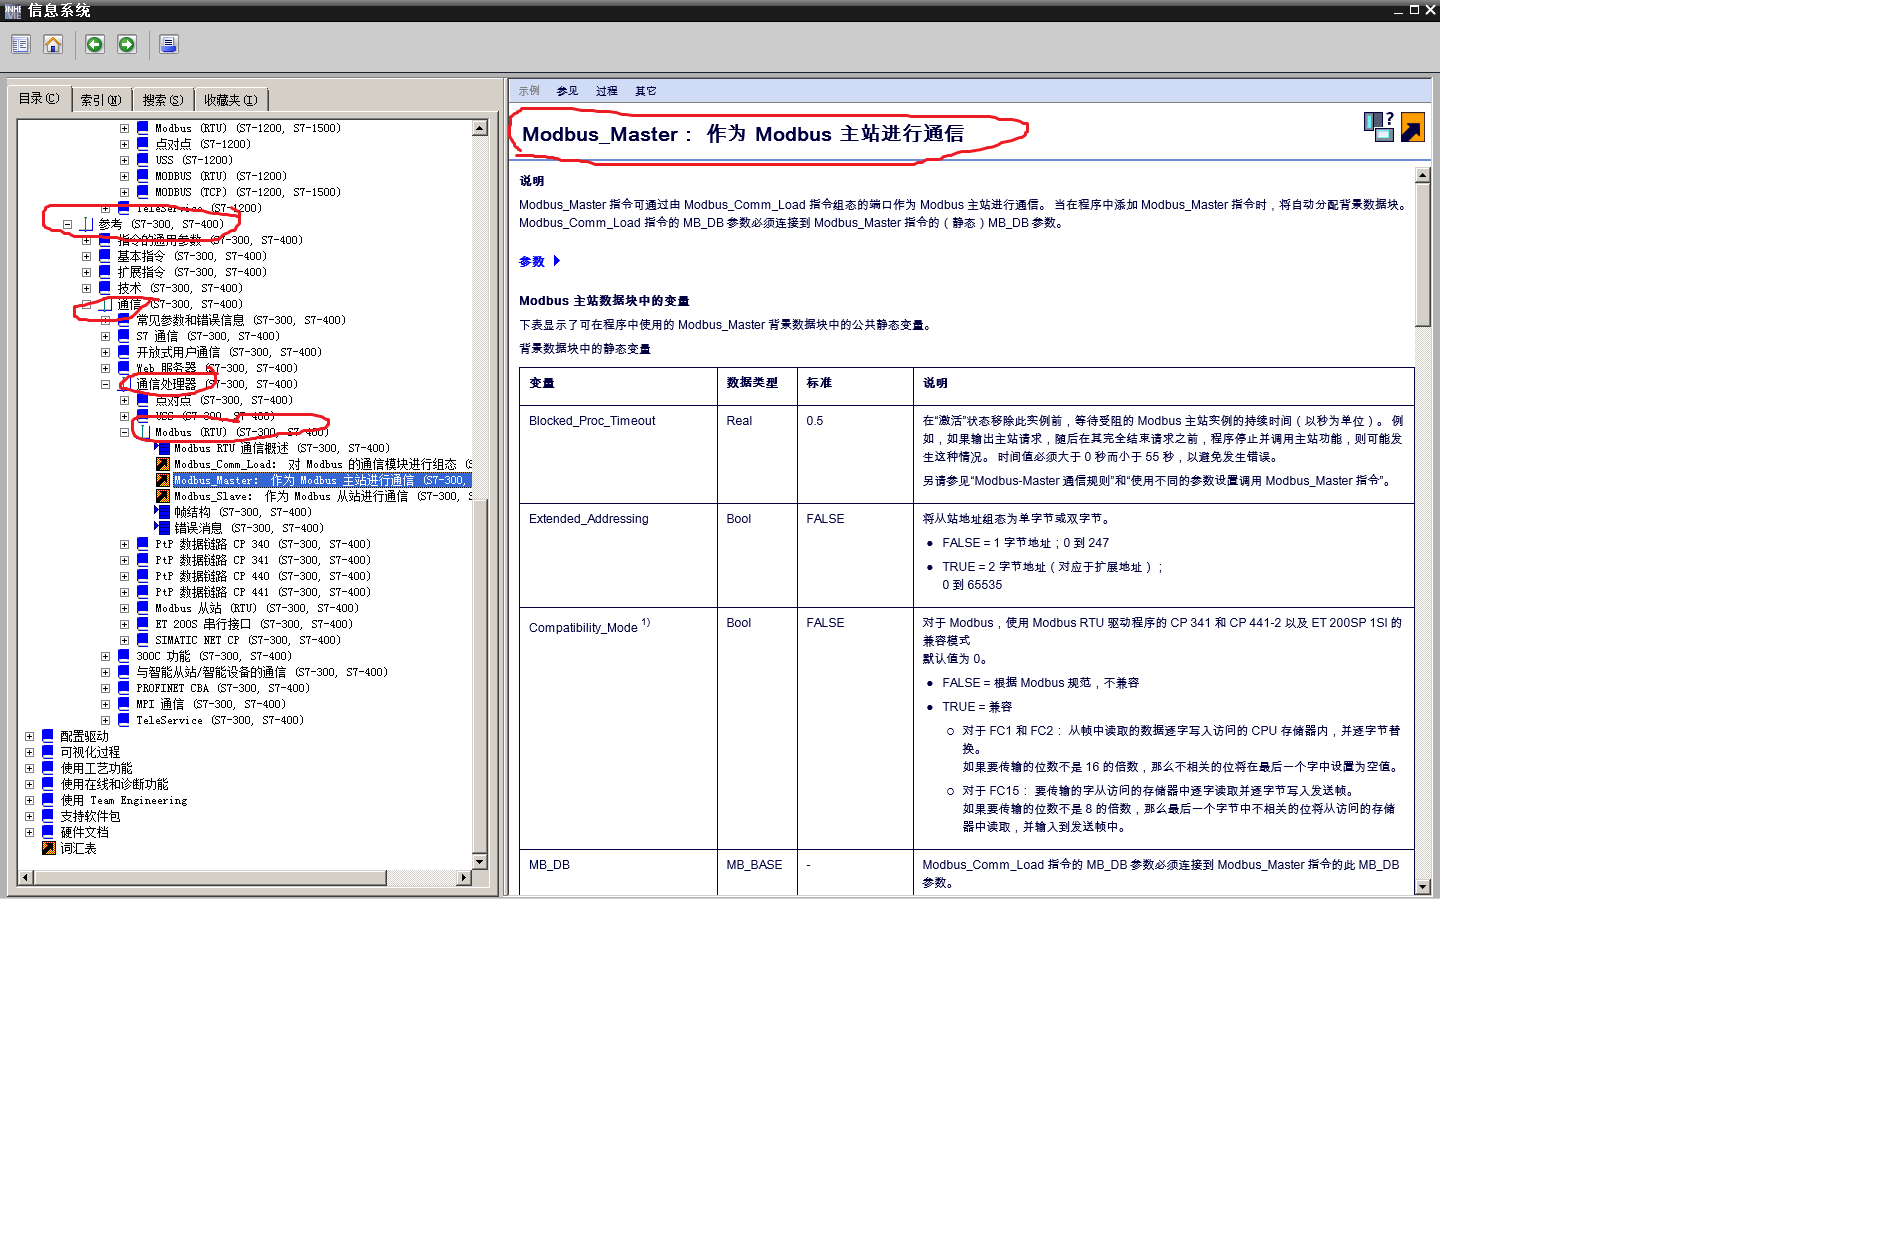Expand the Web 服务器 tree node
Image resolution: width=1886 pixels, height=1238 pixels.
click(105, 369)
